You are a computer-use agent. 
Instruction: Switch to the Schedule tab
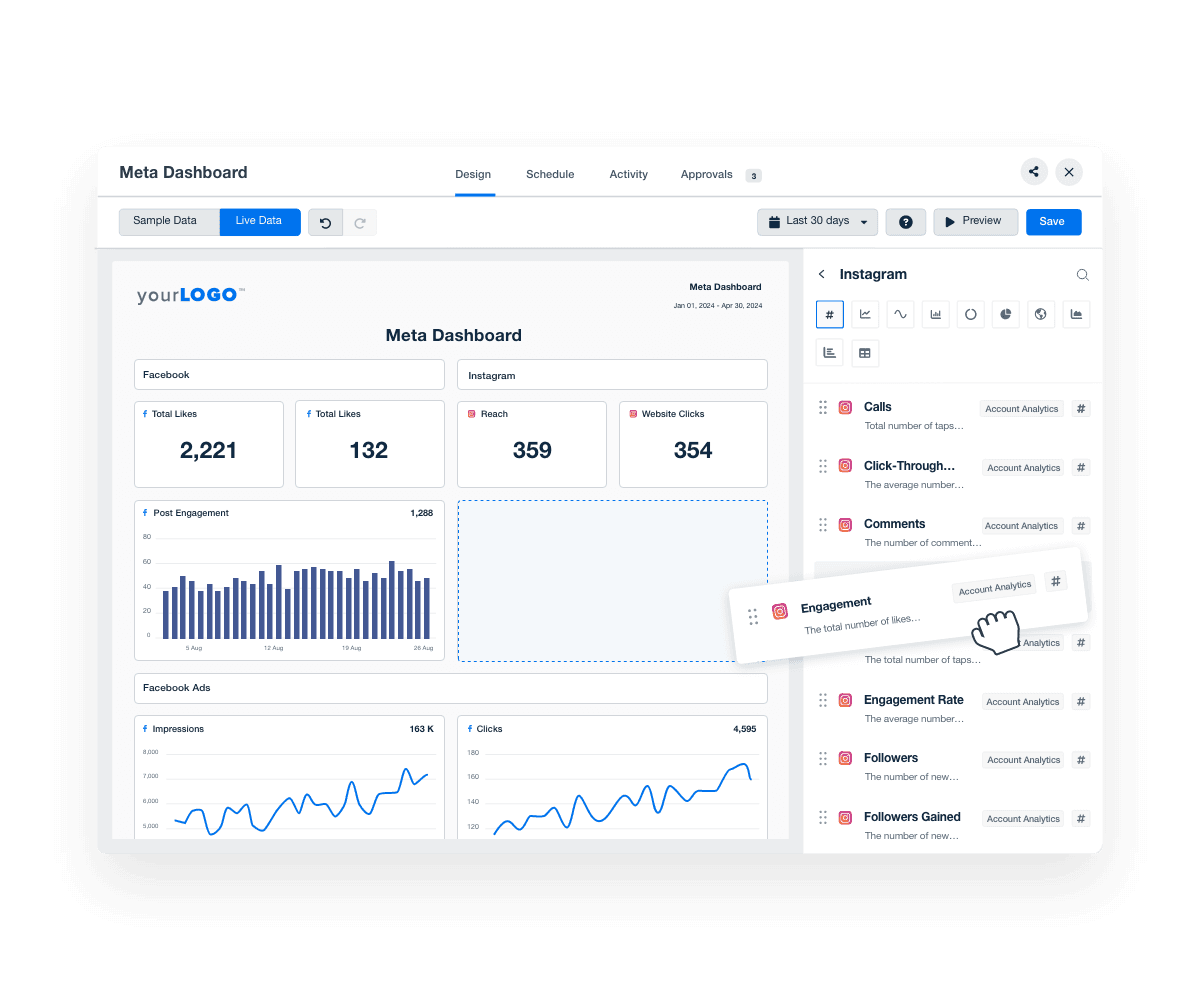tap(550, 174)
